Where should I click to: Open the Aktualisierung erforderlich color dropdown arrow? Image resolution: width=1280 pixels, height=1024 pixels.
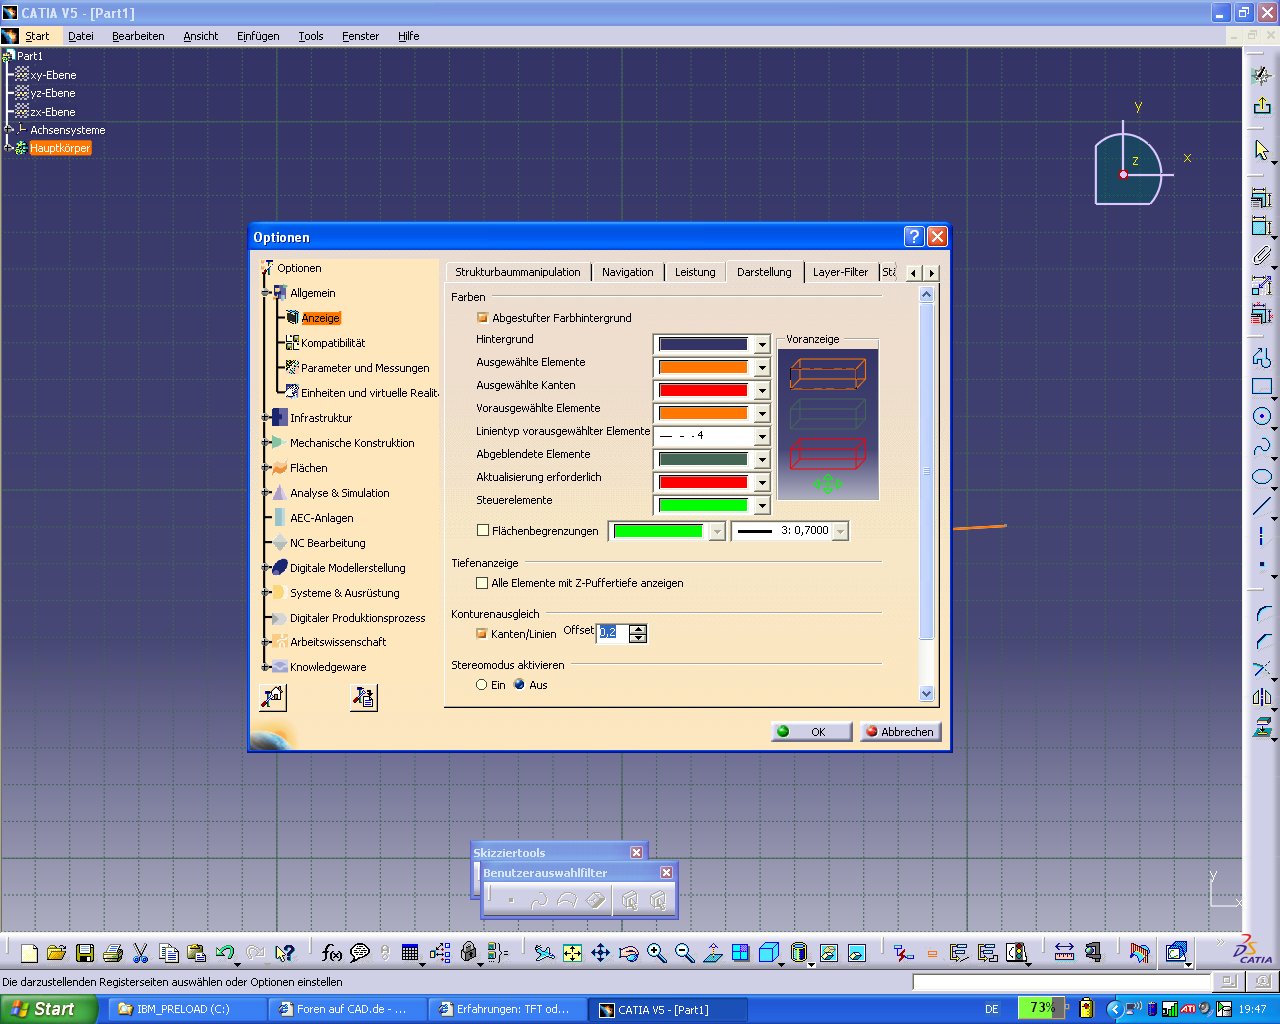(x=762, y=482)
